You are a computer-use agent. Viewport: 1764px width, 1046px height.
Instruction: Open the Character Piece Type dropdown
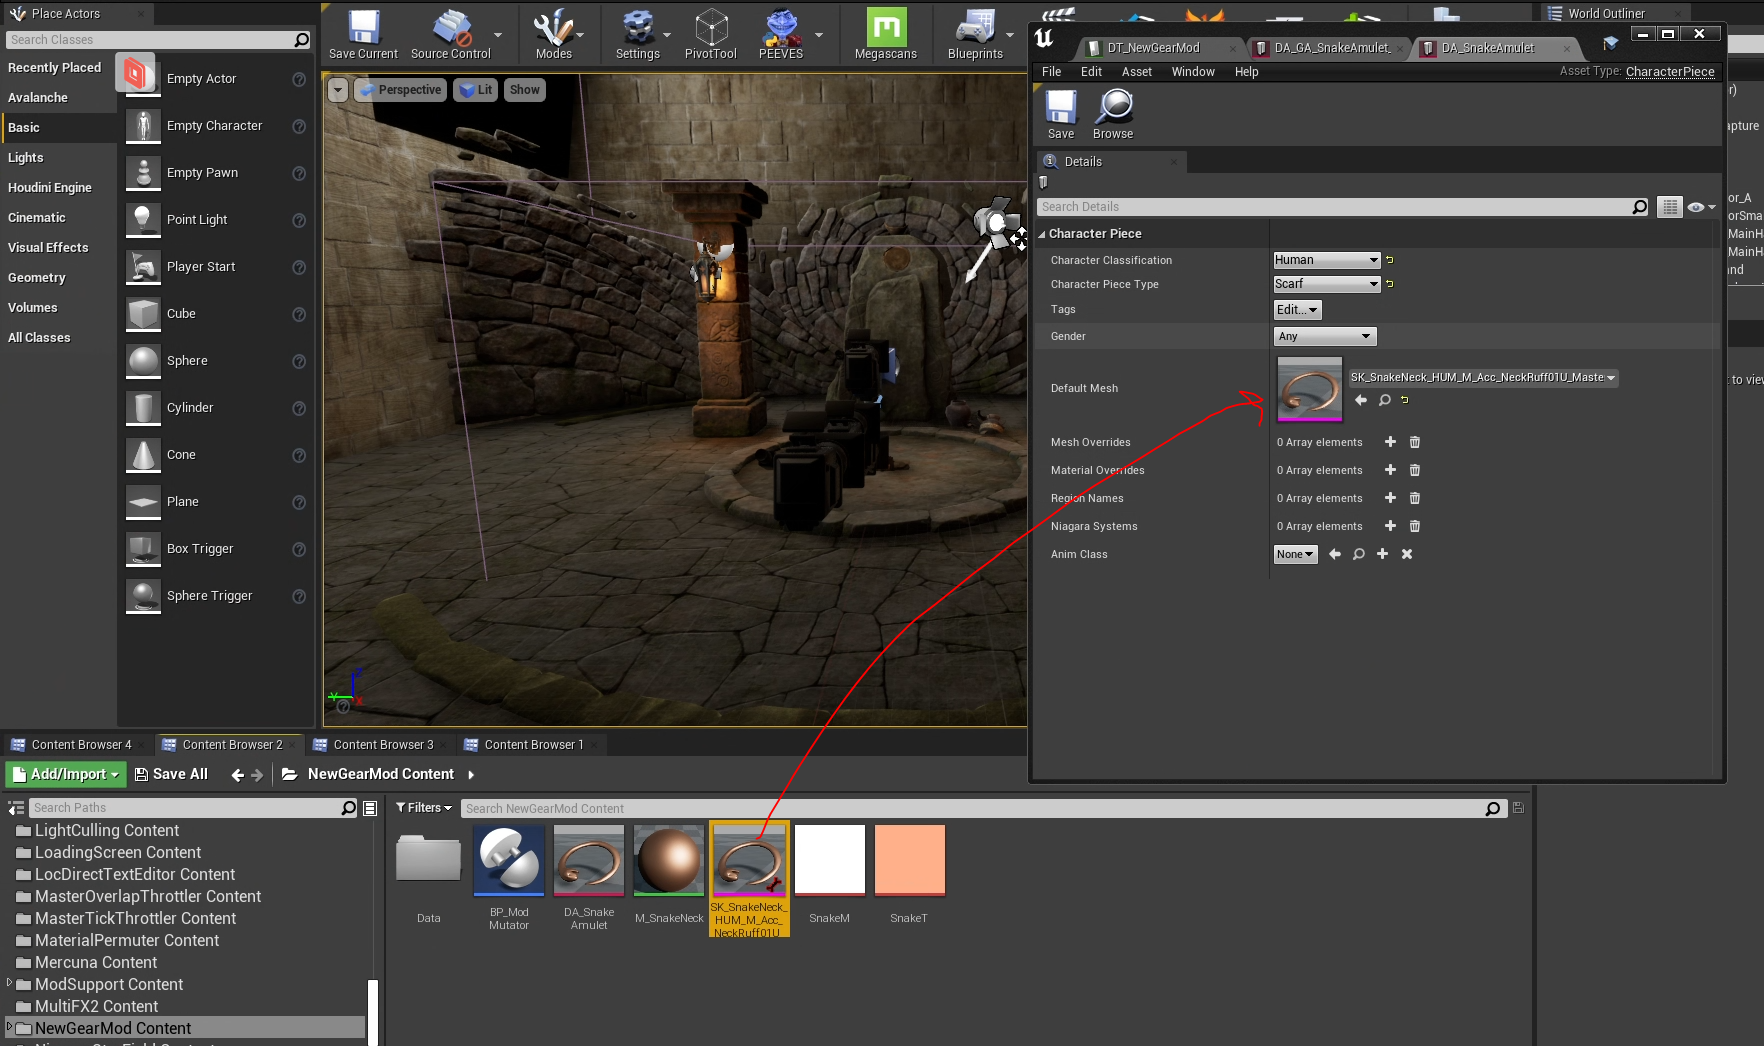pyautogui.click(x=1326, y=284)
